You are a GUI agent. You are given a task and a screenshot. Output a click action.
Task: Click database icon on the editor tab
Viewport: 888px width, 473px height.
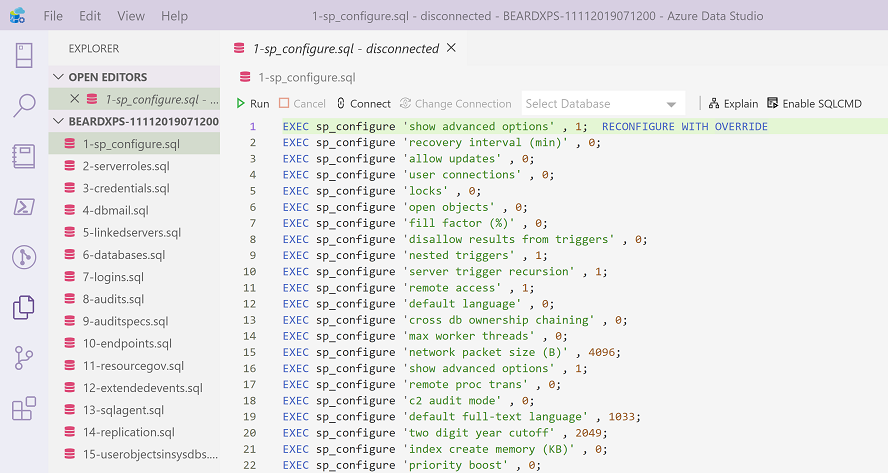240,49
